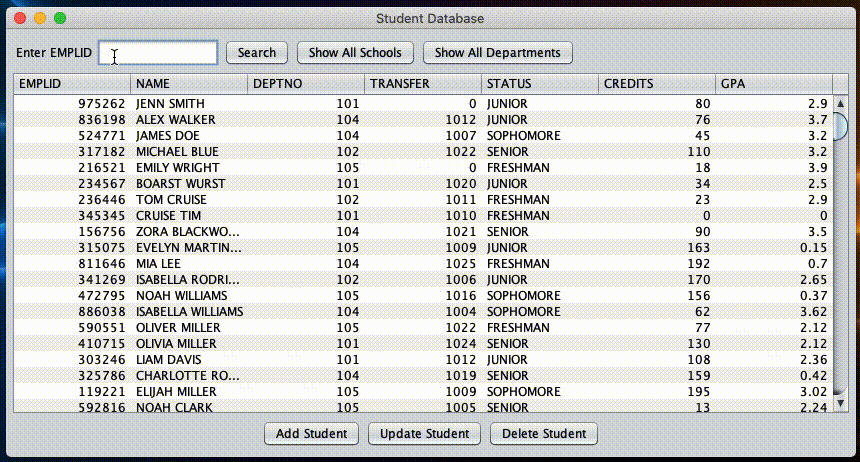
Task: Show All Schools button
Action: (x=355, y=53)
